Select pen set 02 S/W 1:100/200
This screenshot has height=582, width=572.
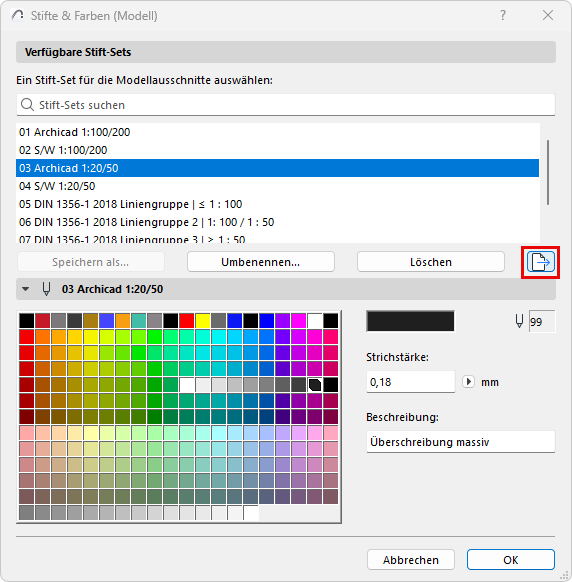[277, 150]
